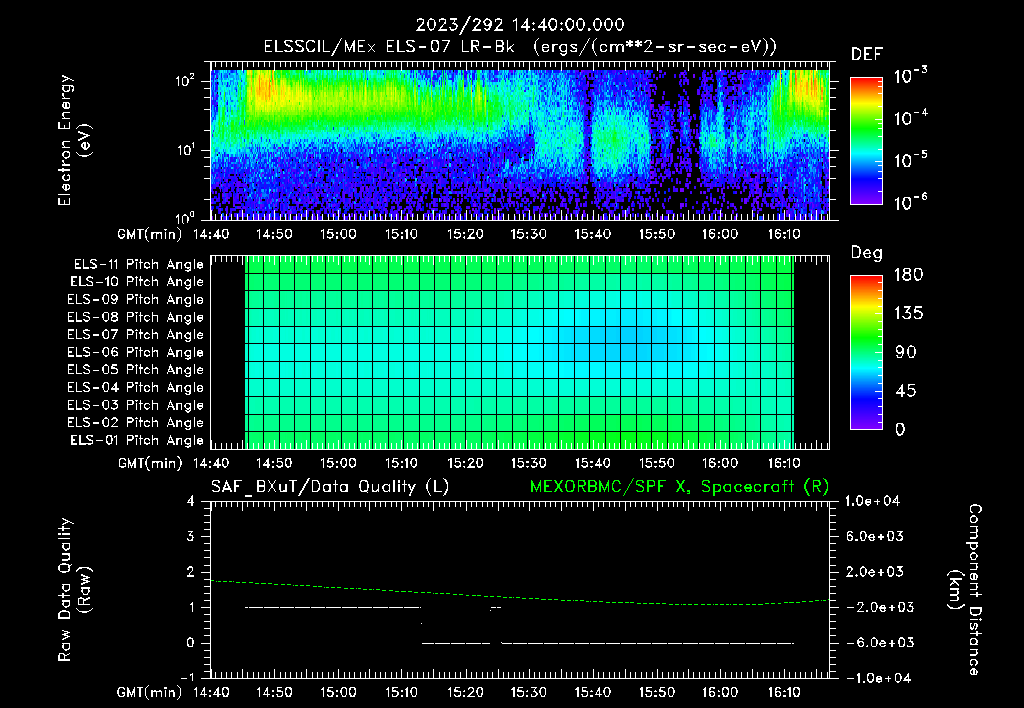Click the 6.0e+03 right axis value
Viewport: 1024px width, 708px height.
pos(875,537)
